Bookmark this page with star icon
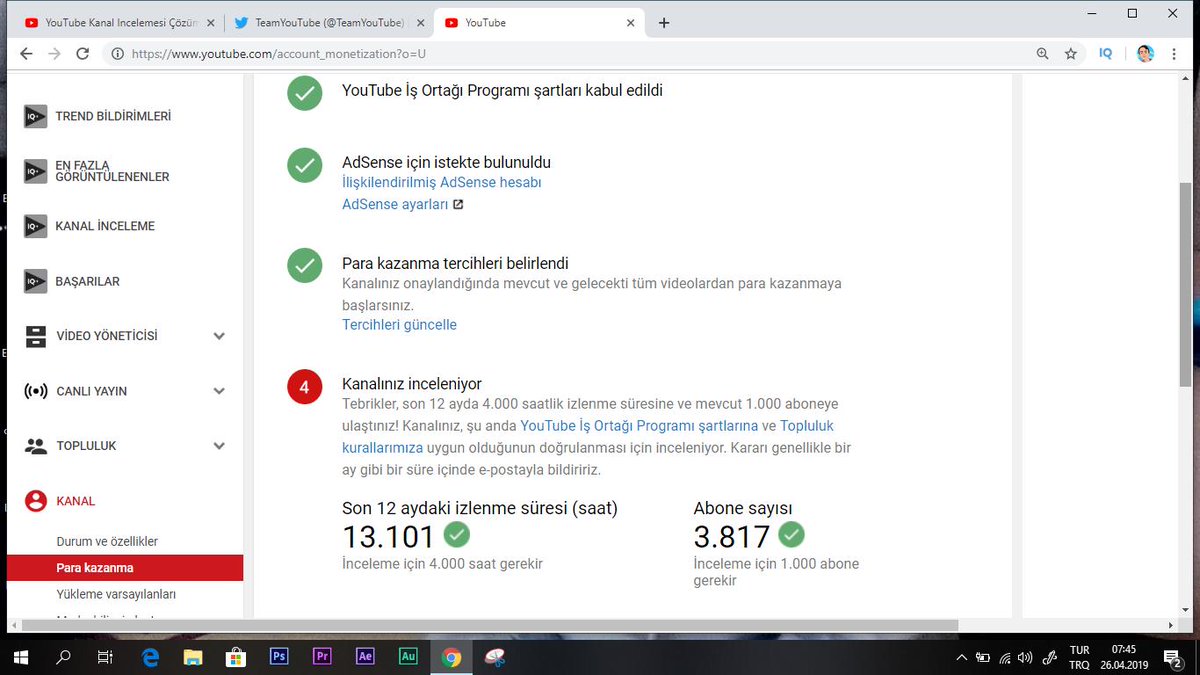The width and height of the screenshot is (1200, 675). tap(1071, 54)
